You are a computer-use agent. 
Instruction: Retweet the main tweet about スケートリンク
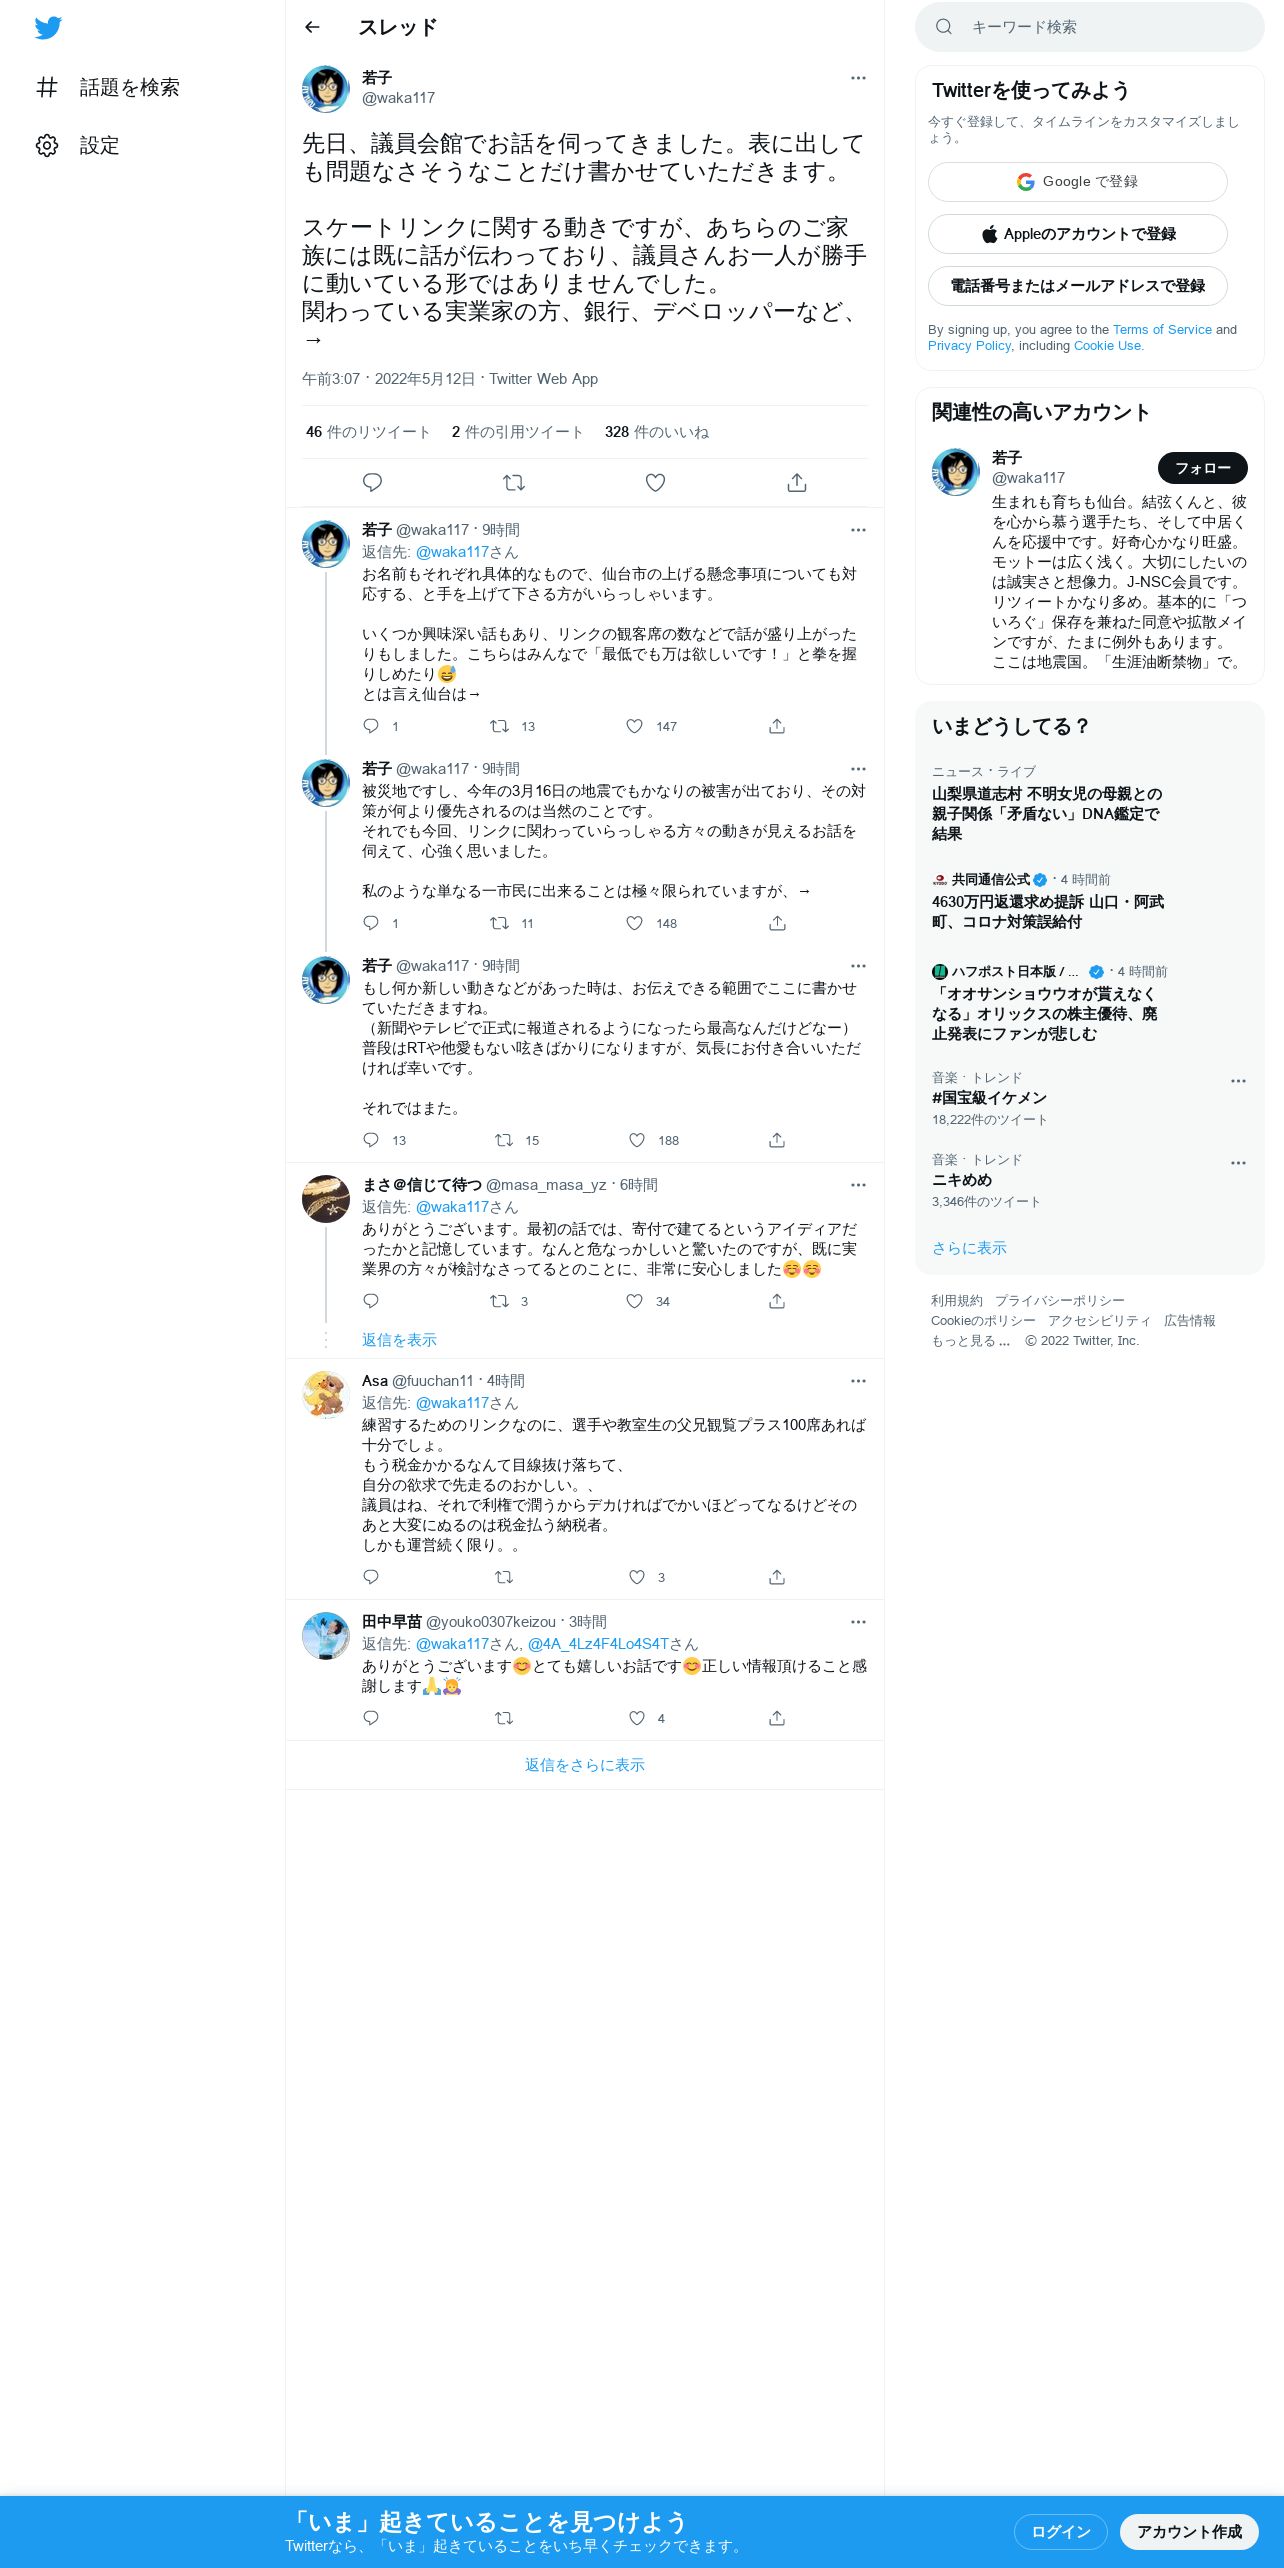(514, 483)
